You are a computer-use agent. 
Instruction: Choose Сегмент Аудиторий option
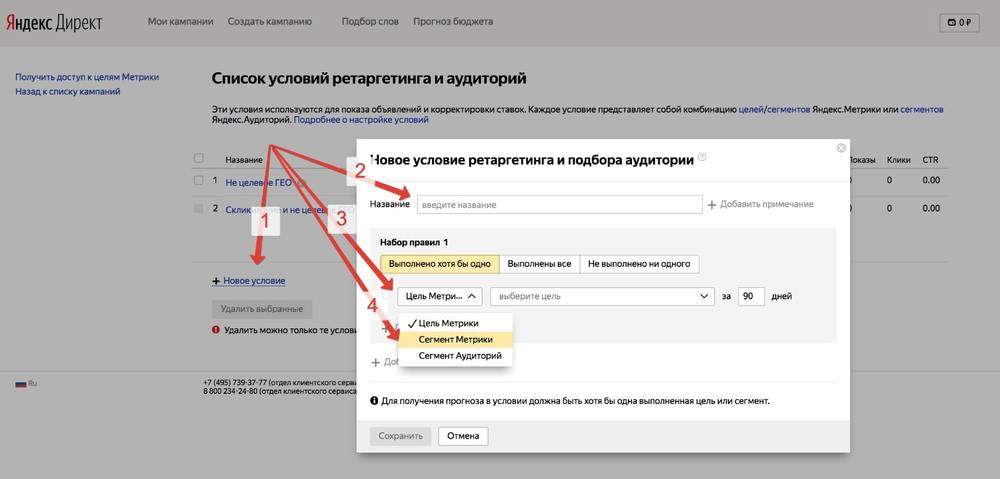coord(455,356)
